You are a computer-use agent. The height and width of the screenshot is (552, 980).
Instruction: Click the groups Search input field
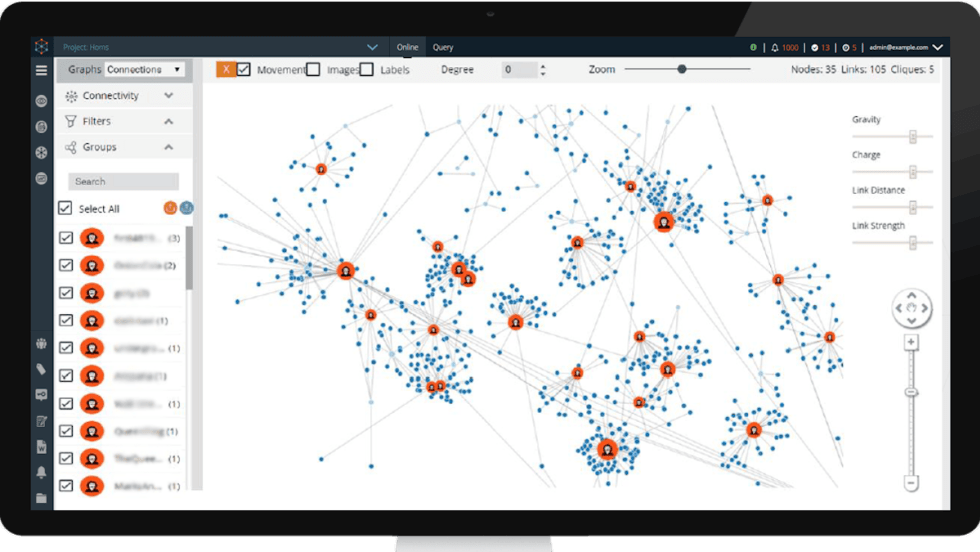click(x=123, y=181)
